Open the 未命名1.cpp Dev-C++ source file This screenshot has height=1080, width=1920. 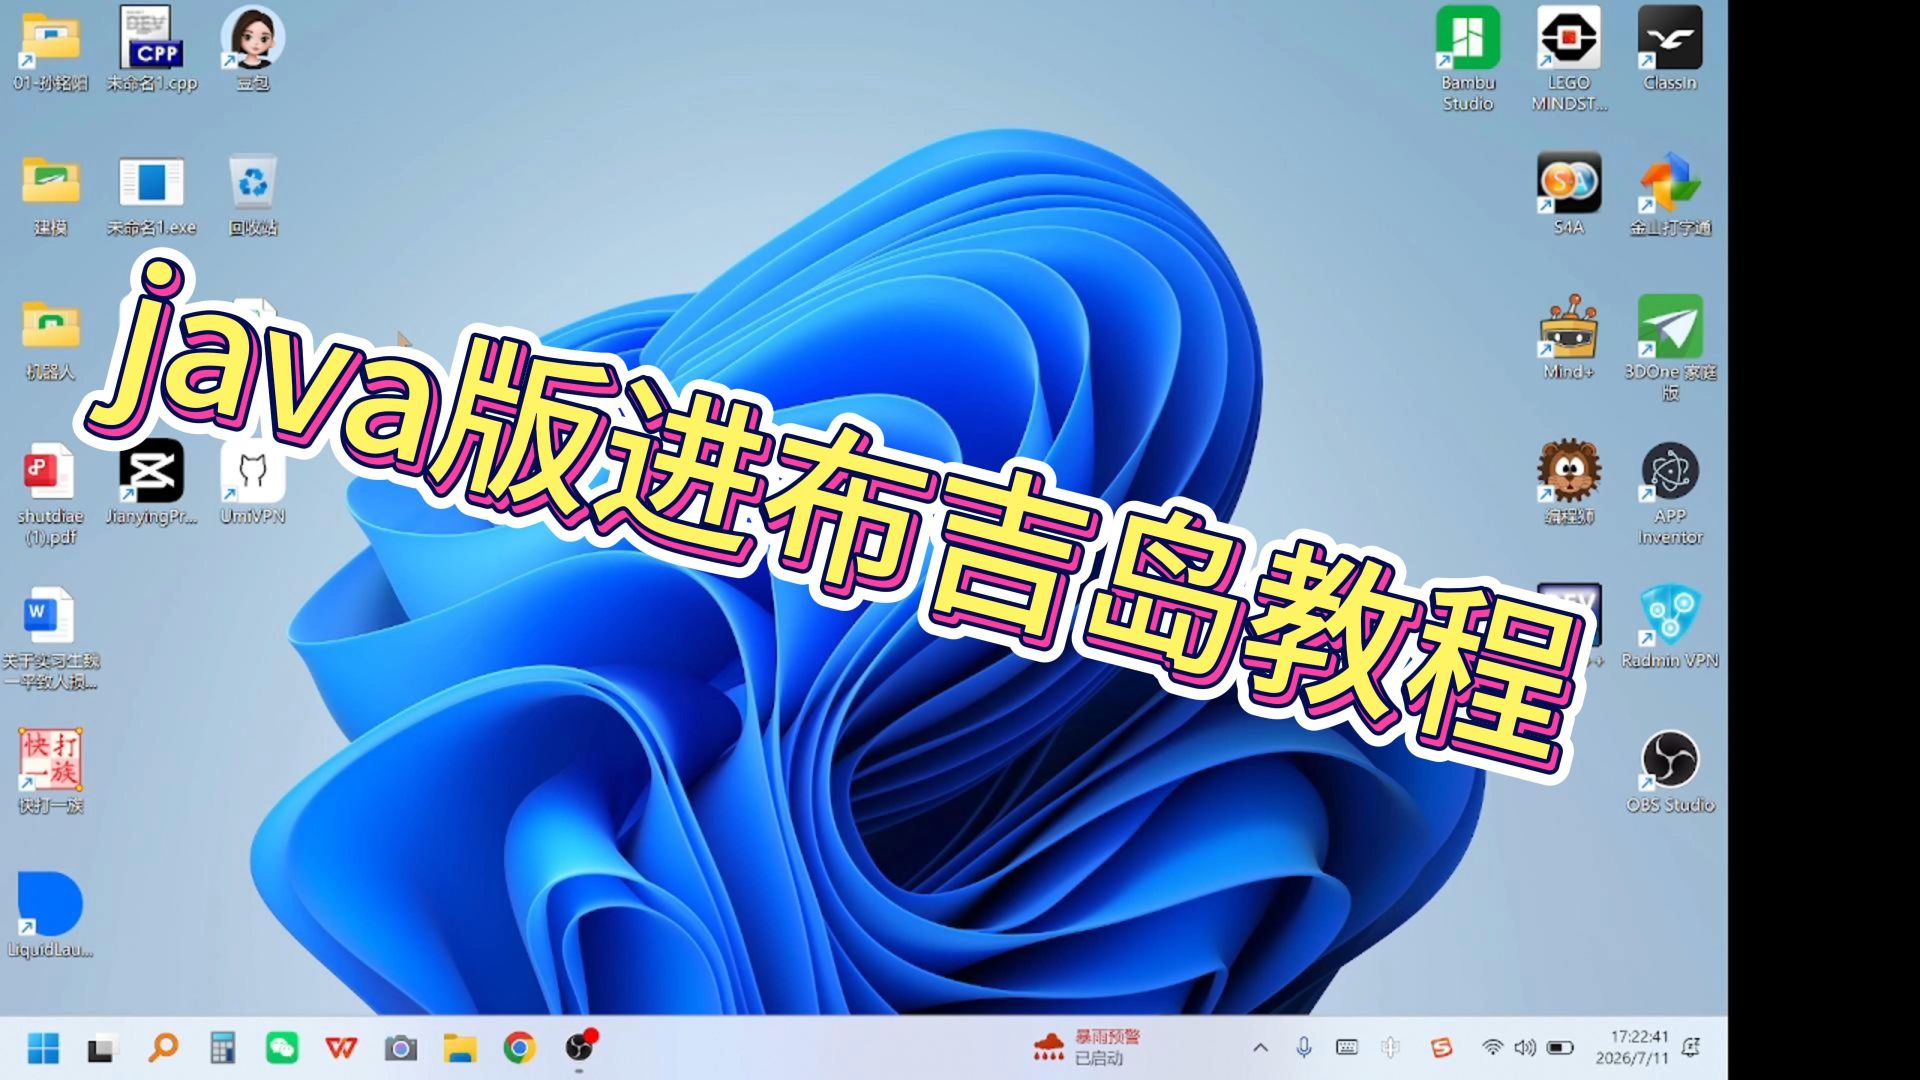point(152,50)
